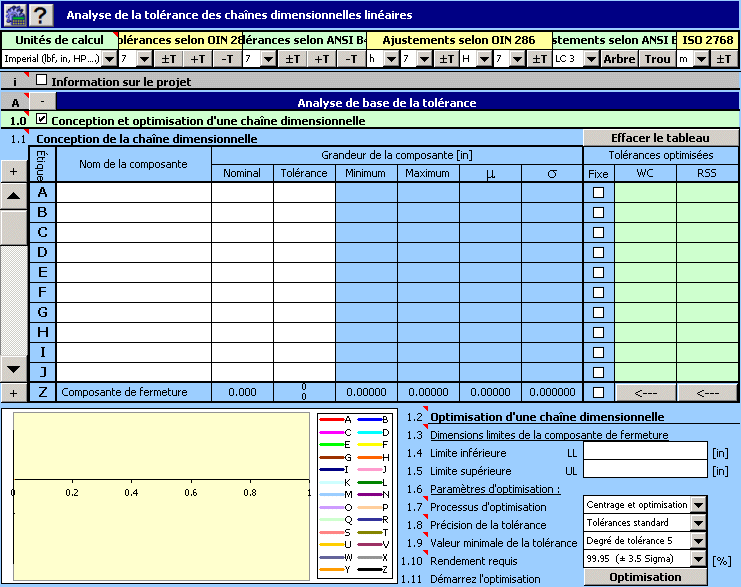This screenshot has width=741, height=587.
Task: Click the Nom de la composante cell in row A
Action: coord(134,192)
